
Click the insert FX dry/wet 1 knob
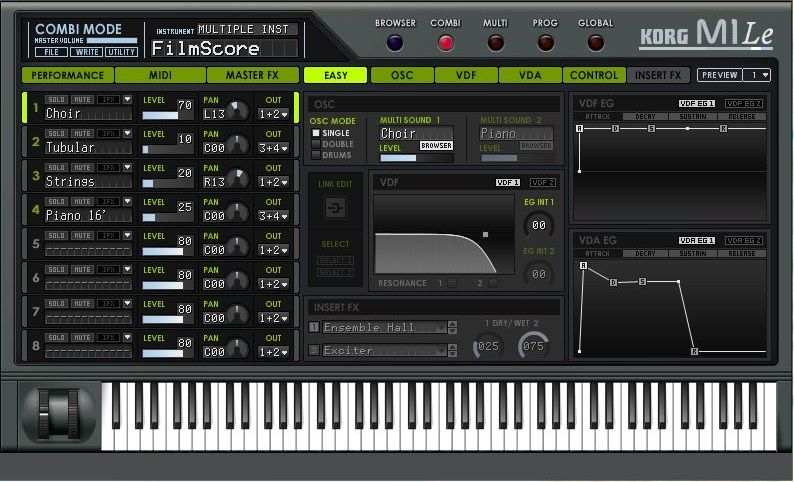click(x=488, y=346)
